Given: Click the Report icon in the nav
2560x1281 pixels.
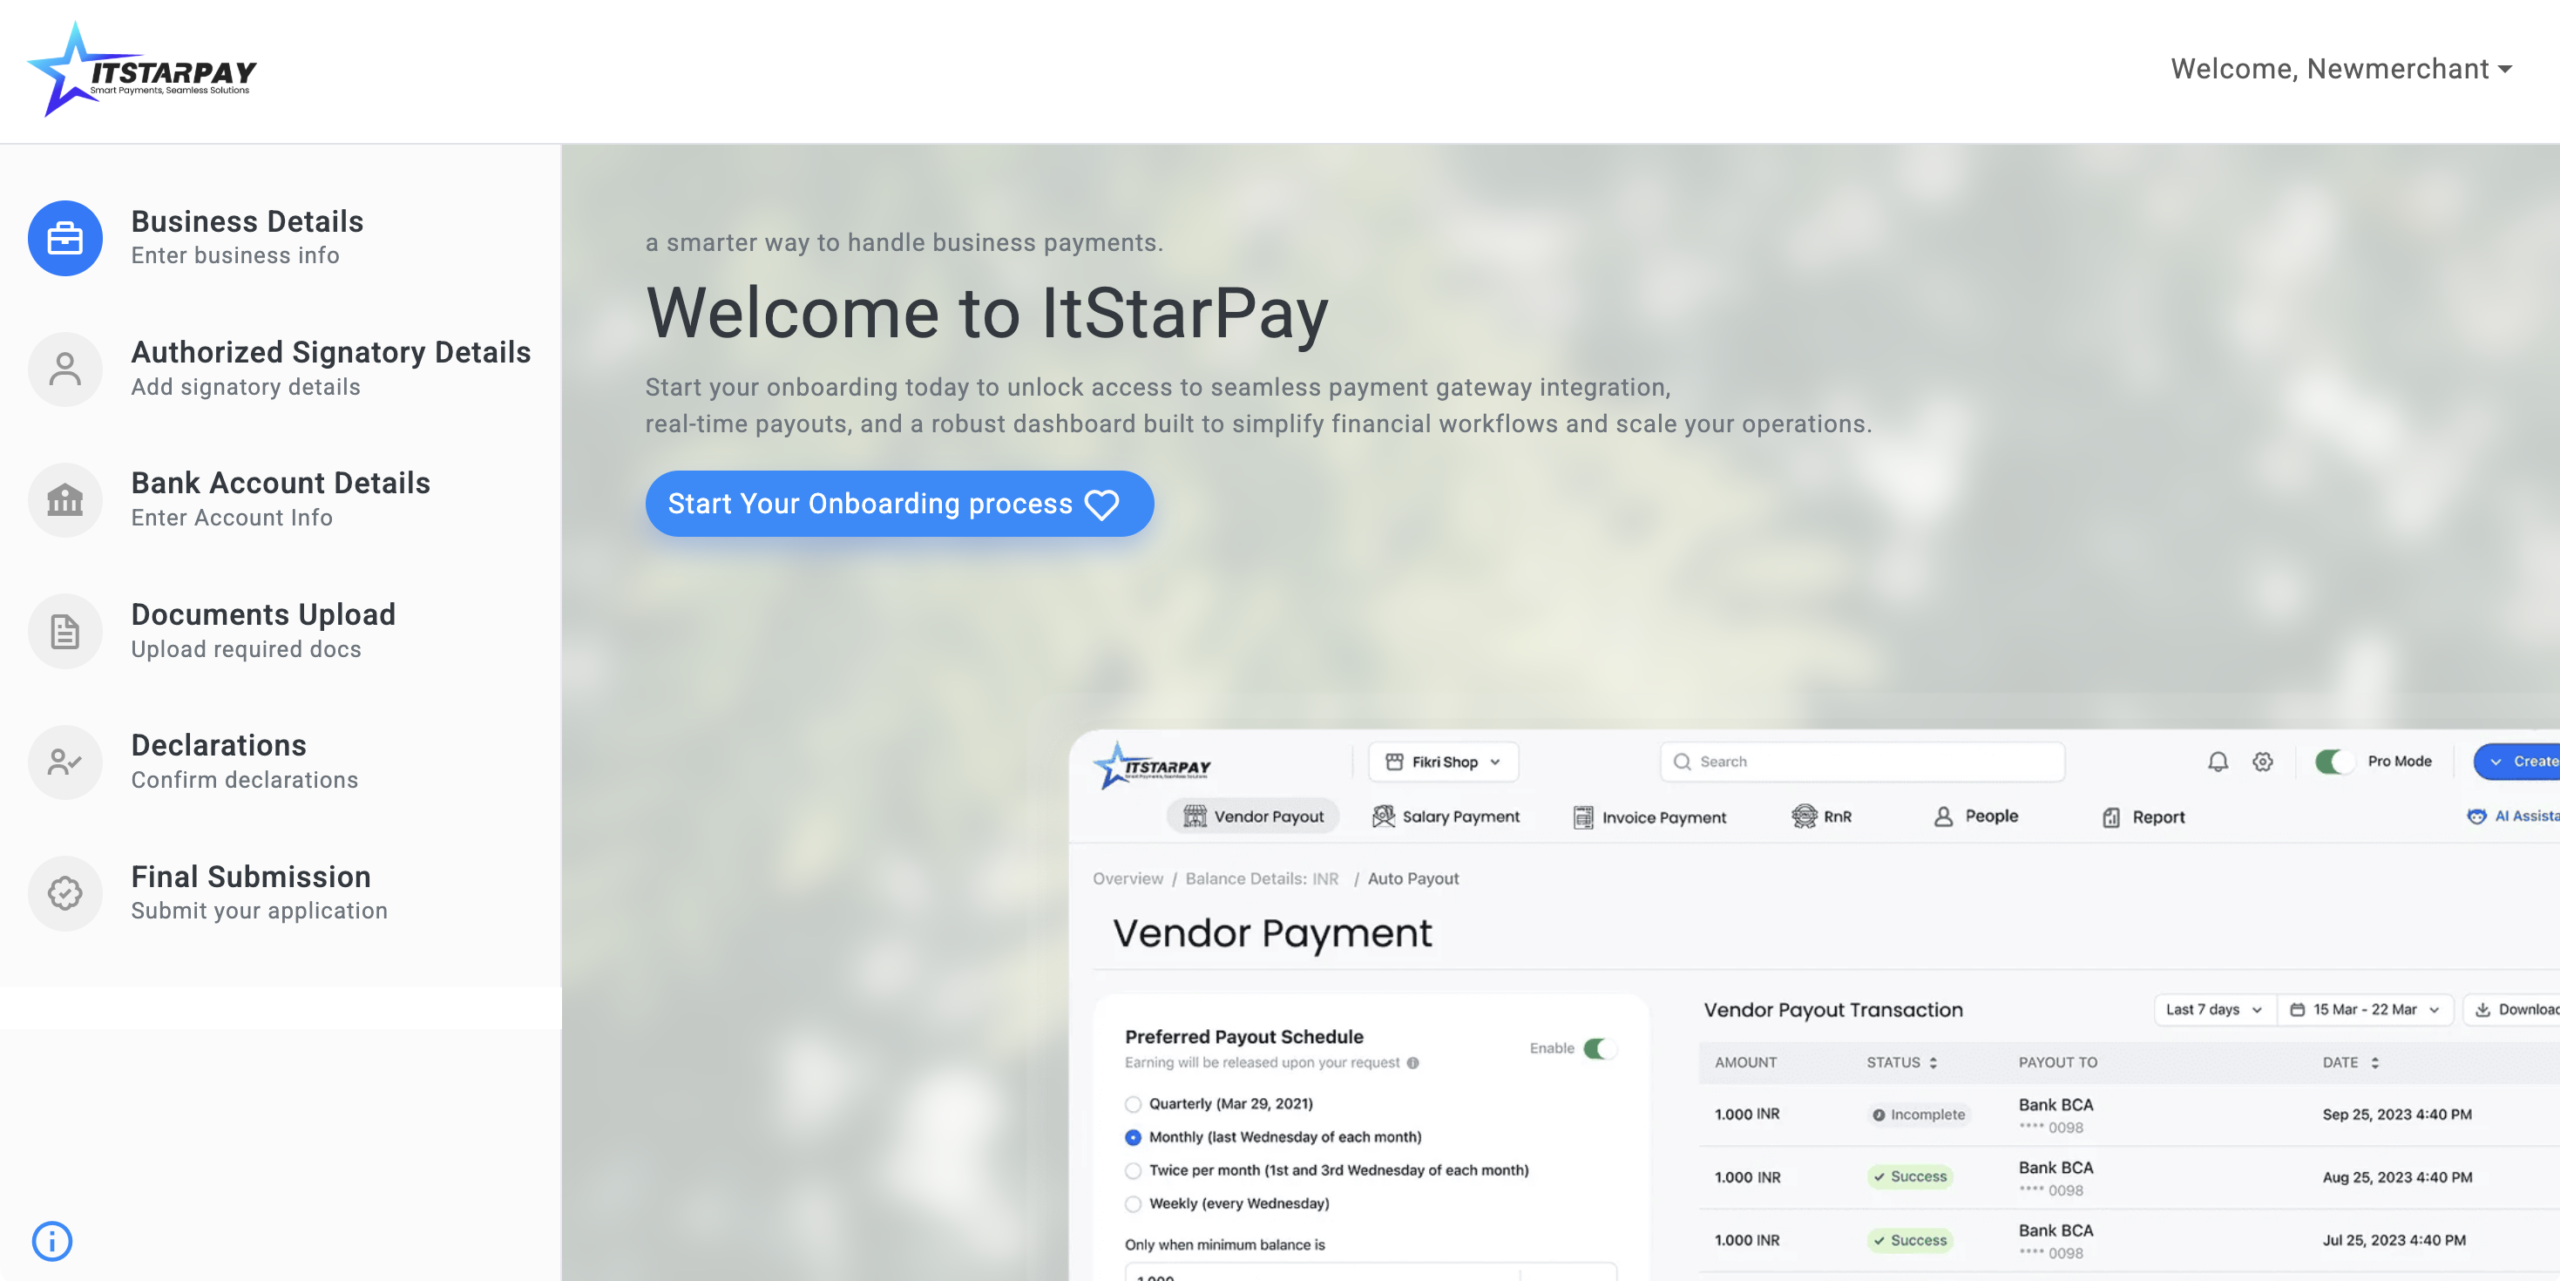Looking at the screenshot, I should (2110, 816).
